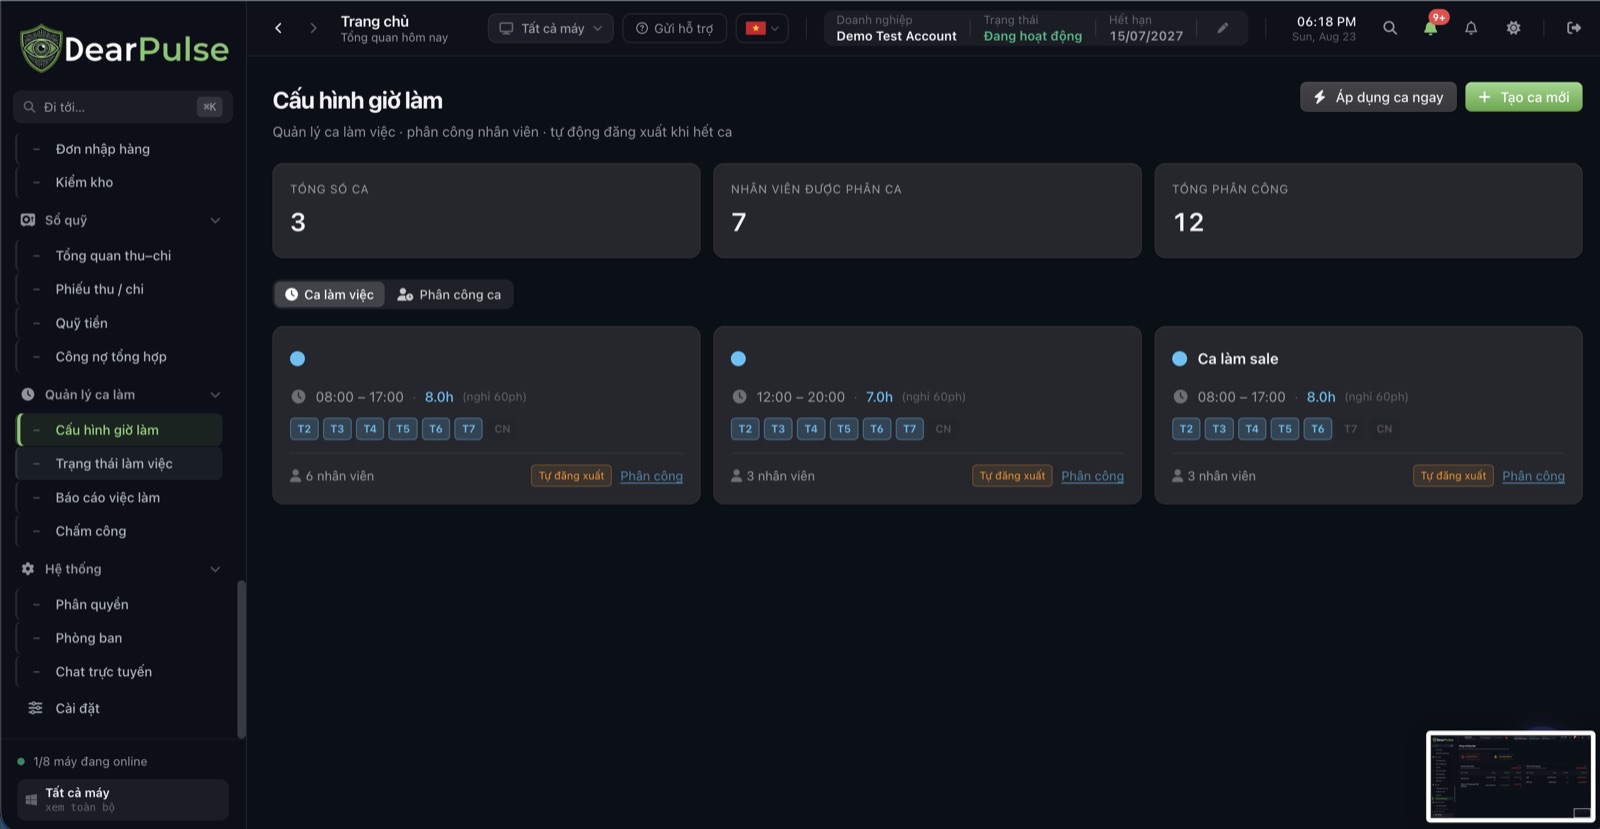The width and height of the screenshot is (1600, 829).
Task: Go forward using the header forward arrow
Action: (313, 28)
